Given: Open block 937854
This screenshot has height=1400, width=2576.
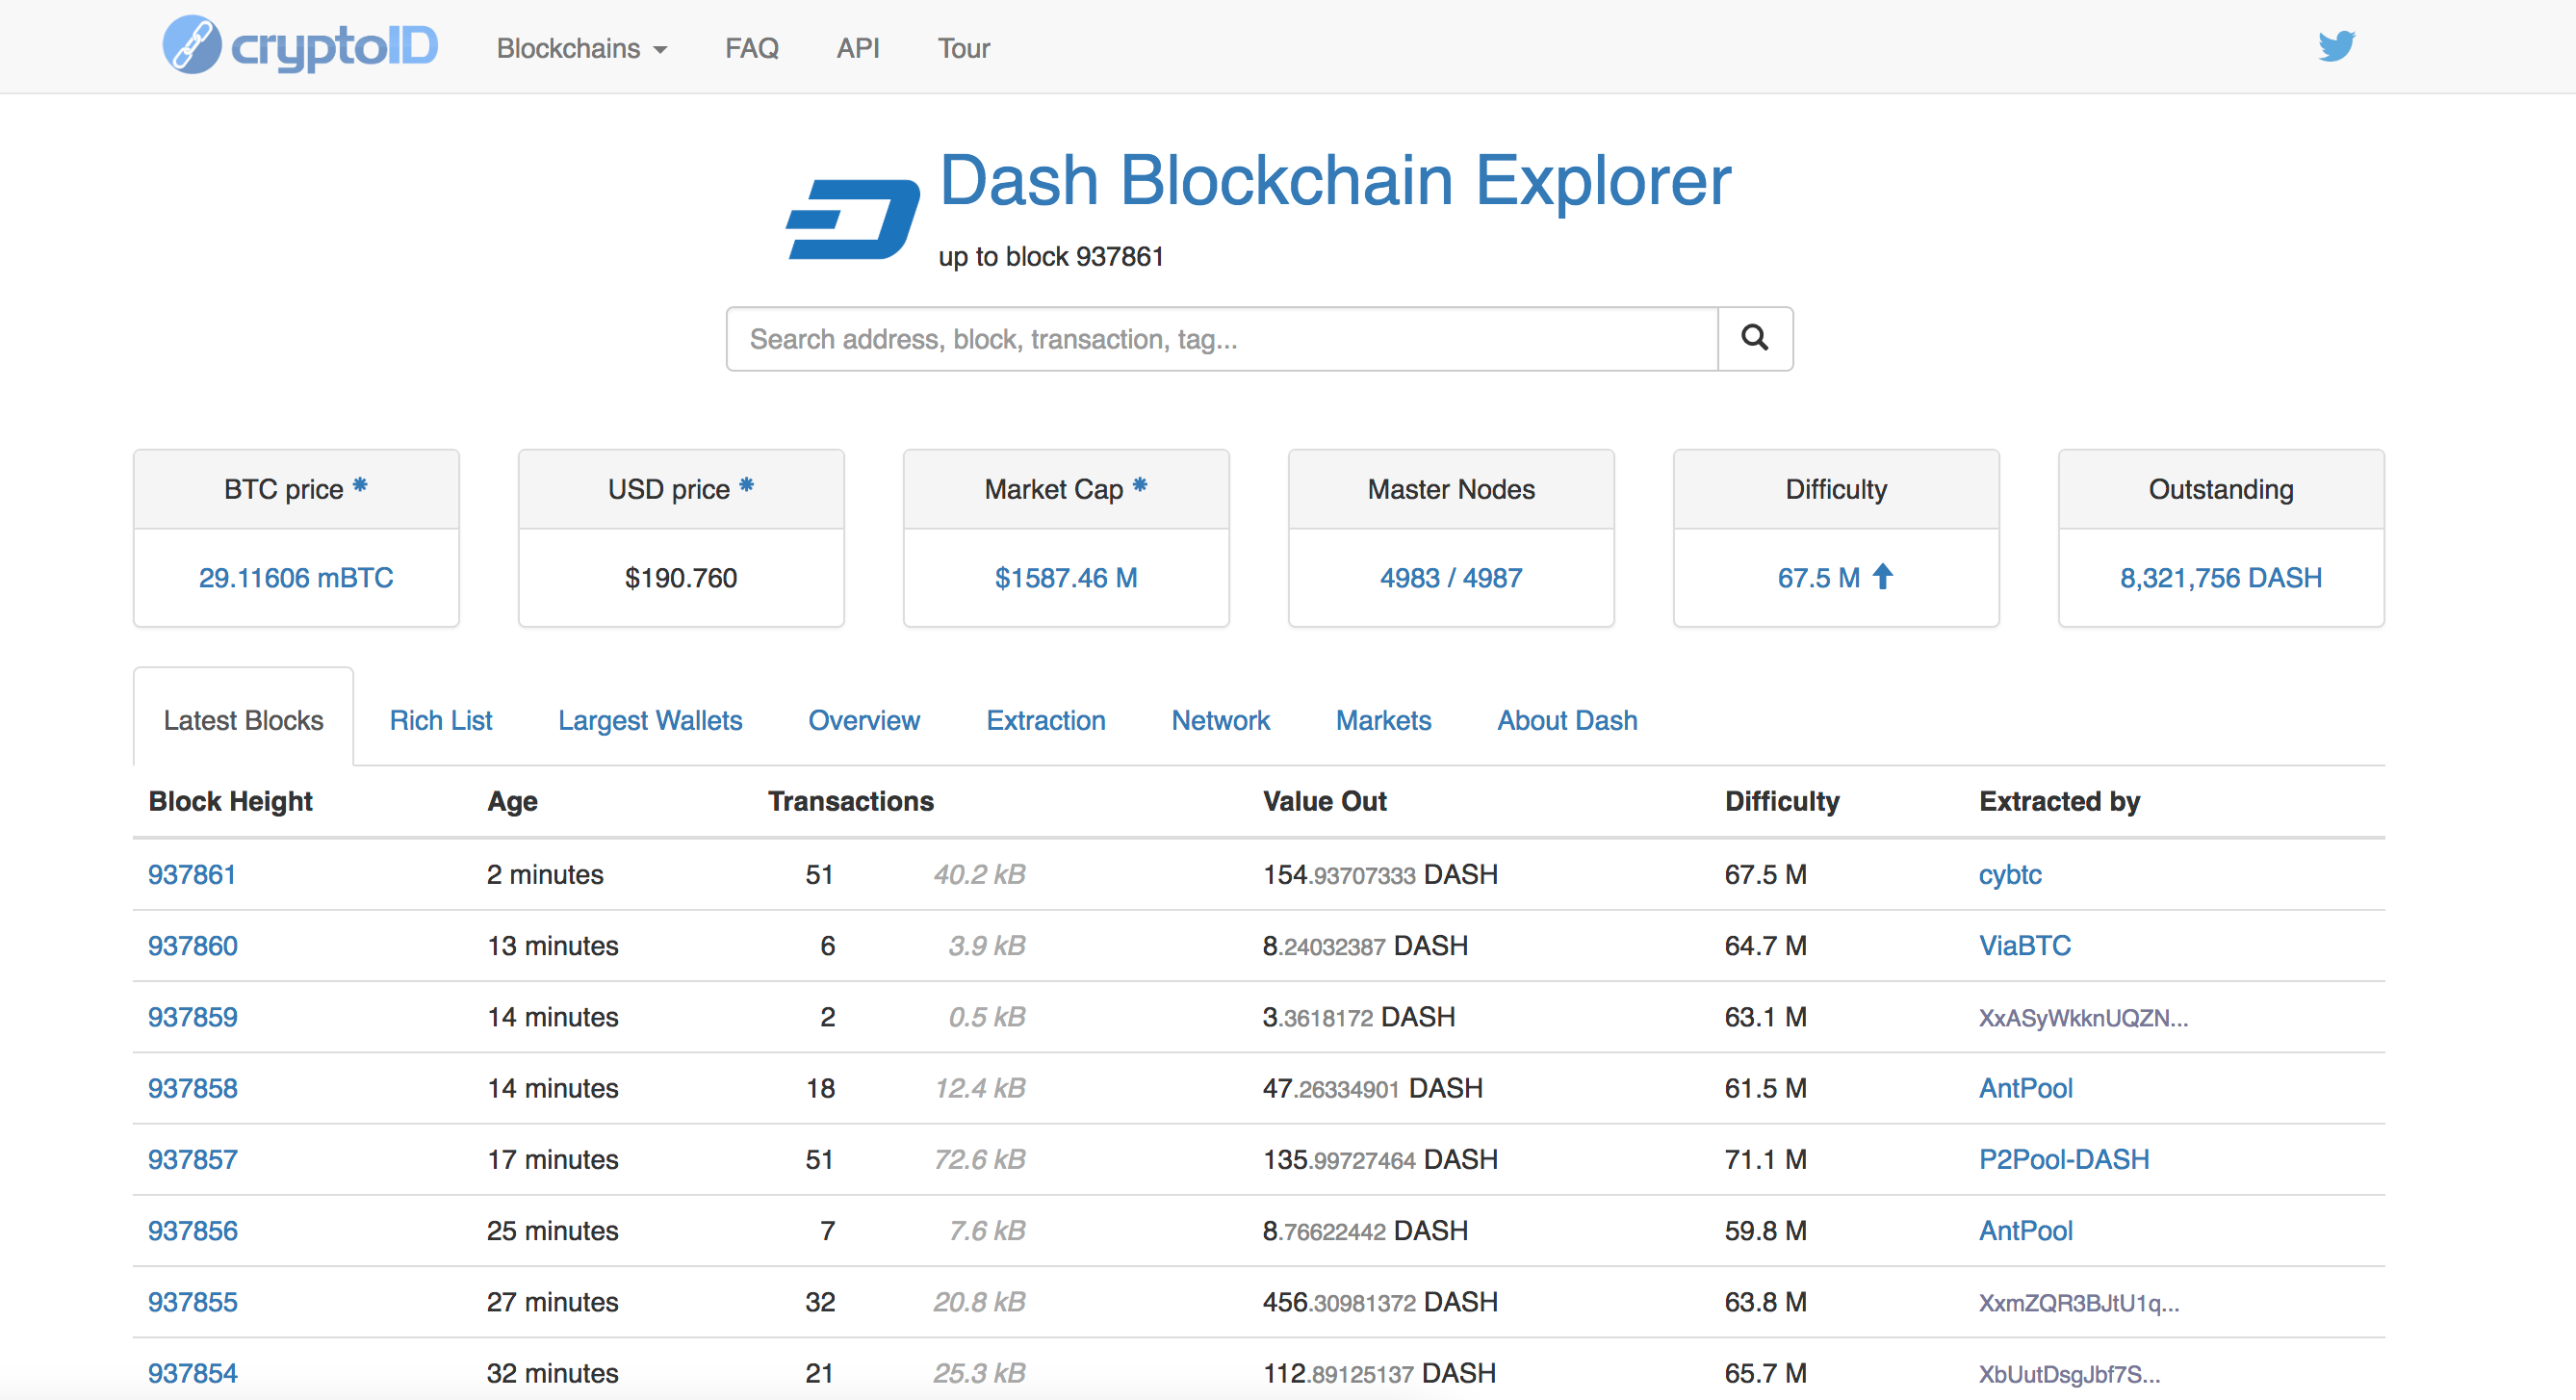Looking at the screenshot, I should 193,1372.
